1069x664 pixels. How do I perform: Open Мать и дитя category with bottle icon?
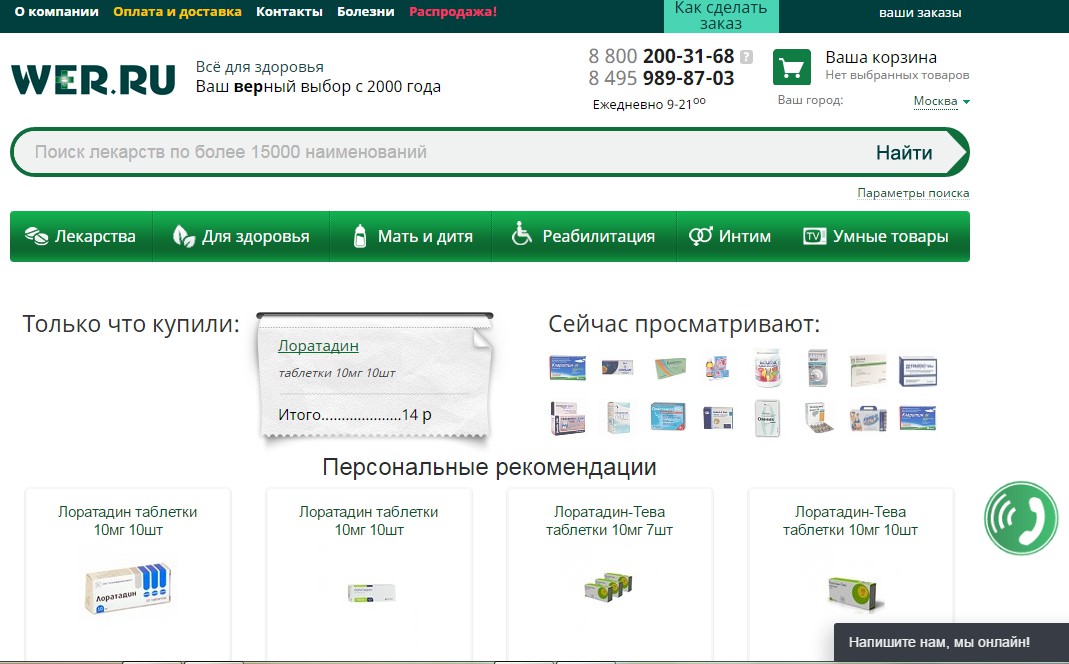click(x=411, y=236)
